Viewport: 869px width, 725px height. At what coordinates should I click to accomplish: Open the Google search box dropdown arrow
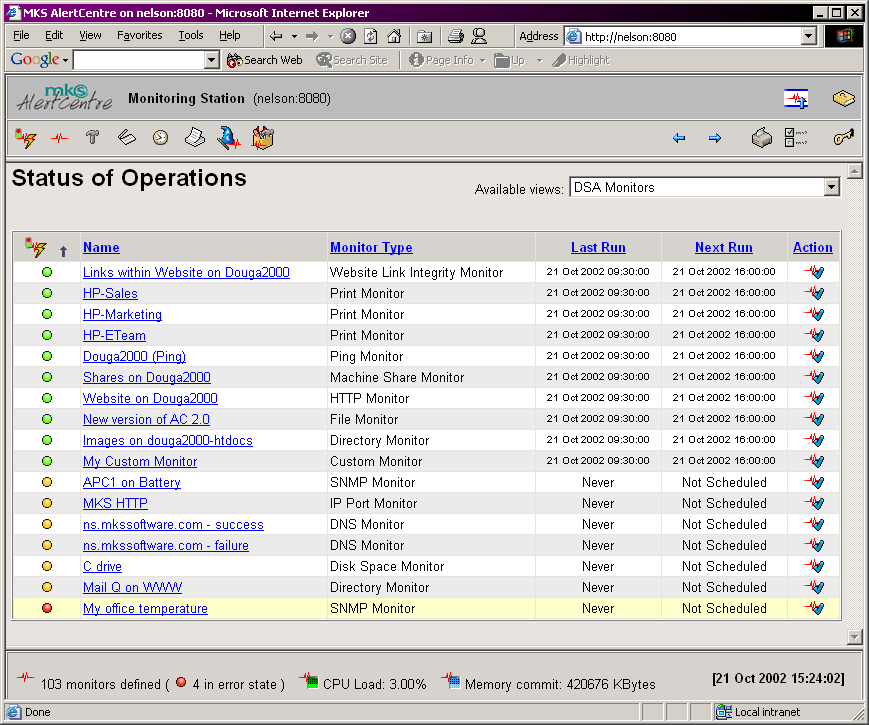211,60
